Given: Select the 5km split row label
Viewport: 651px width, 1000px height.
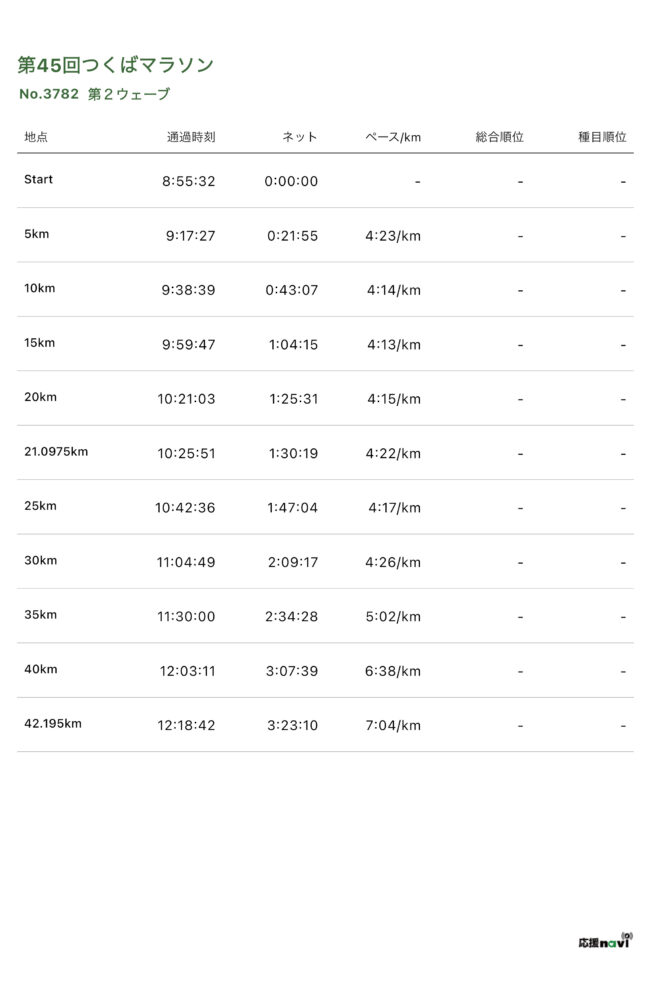Looking at the screenshot, I should [37, 234].
